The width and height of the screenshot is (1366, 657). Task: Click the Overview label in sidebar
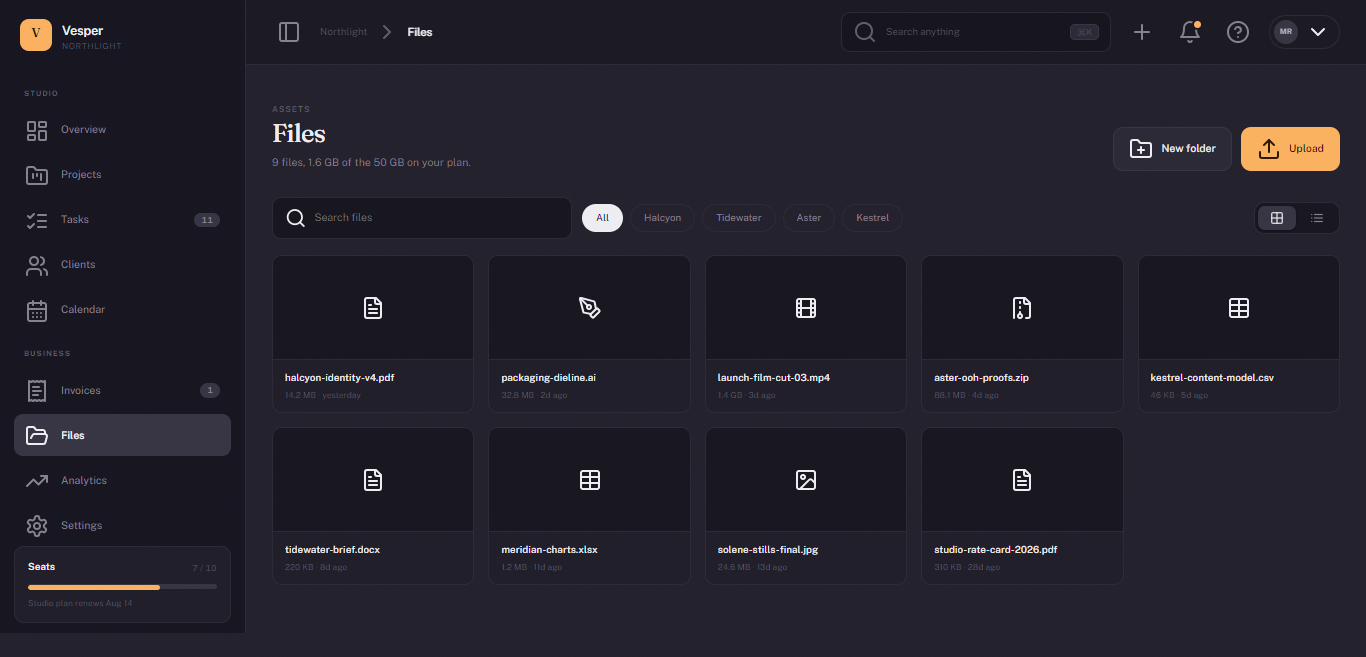click(84, 130)
